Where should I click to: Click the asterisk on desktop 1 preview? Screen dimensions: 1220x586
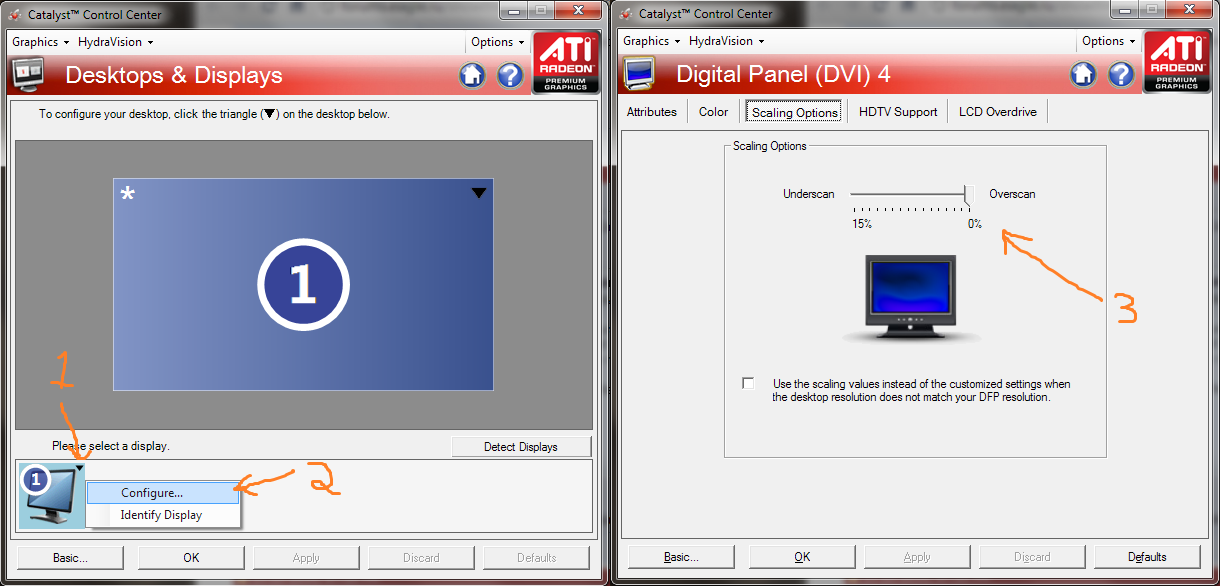click(127, 194)
